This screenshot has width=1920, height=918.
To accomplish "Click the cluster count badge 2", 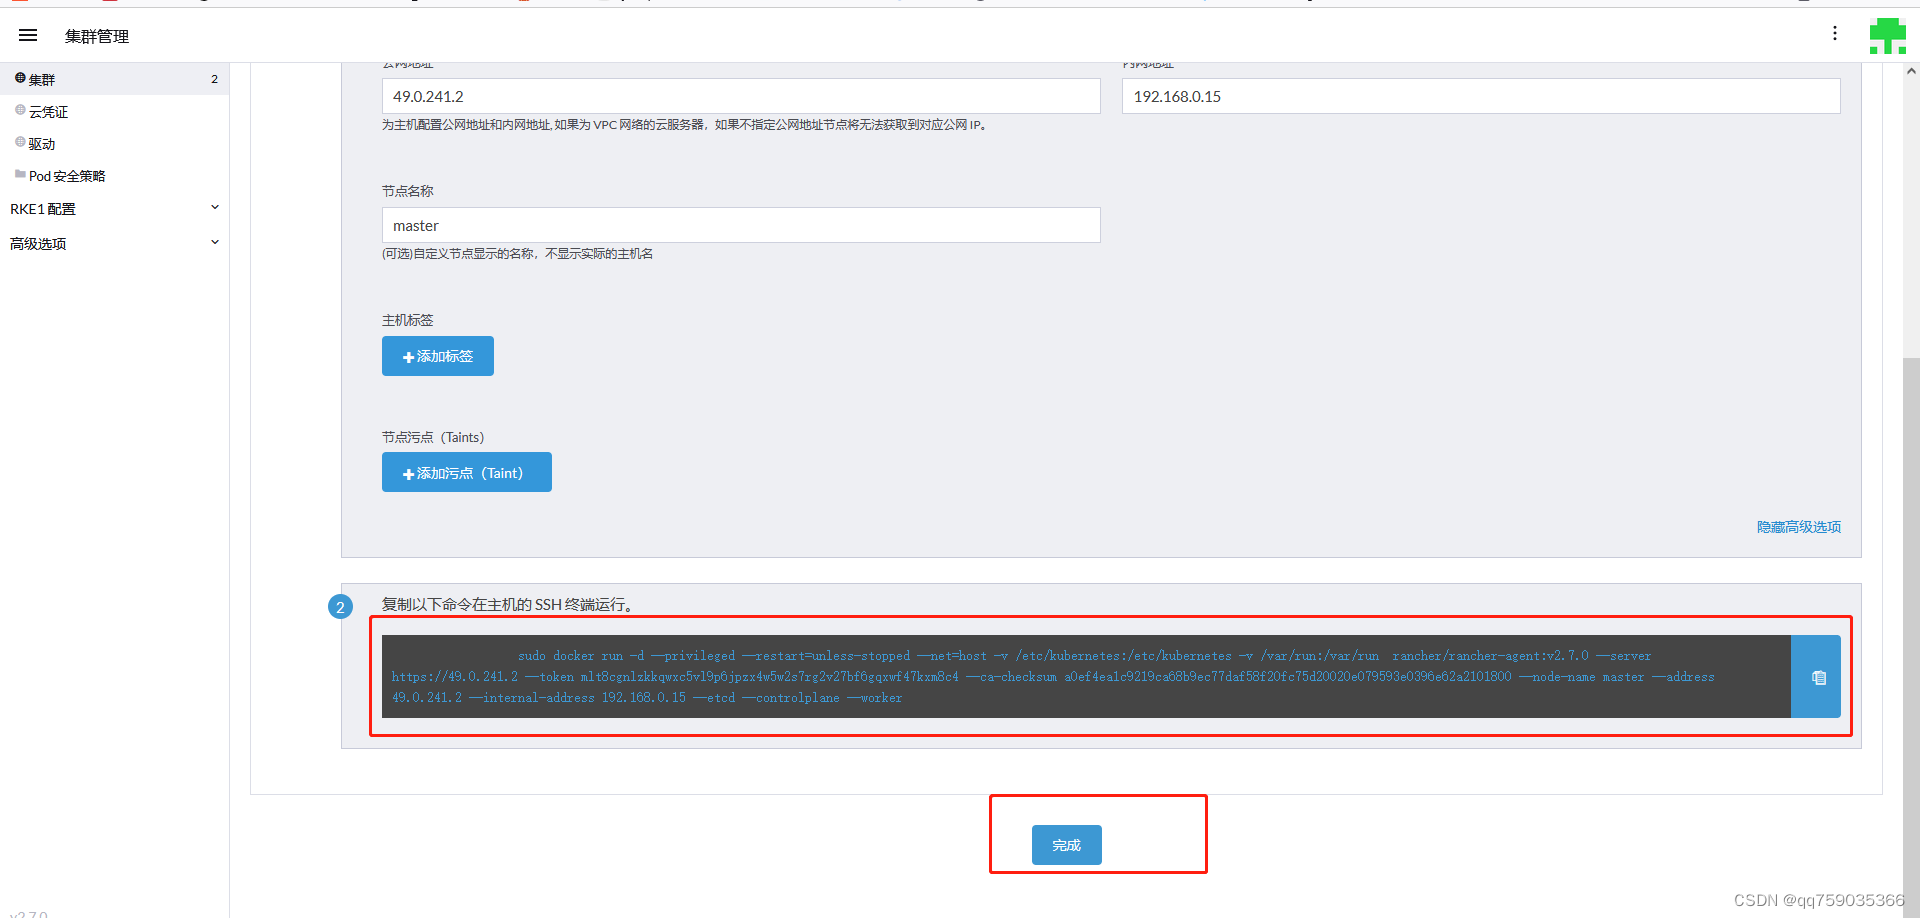I will [x=214, y=79].
